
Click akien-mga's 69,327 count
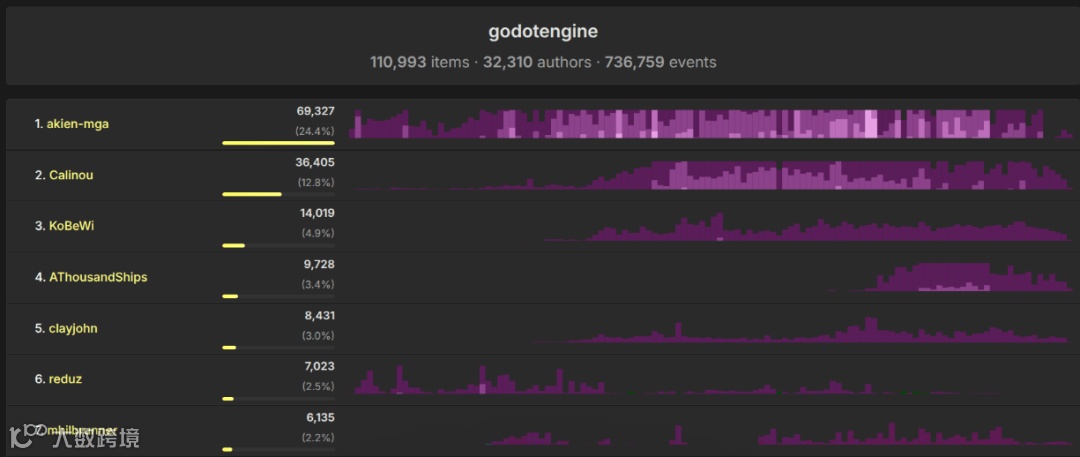click(x=315, y=111)
